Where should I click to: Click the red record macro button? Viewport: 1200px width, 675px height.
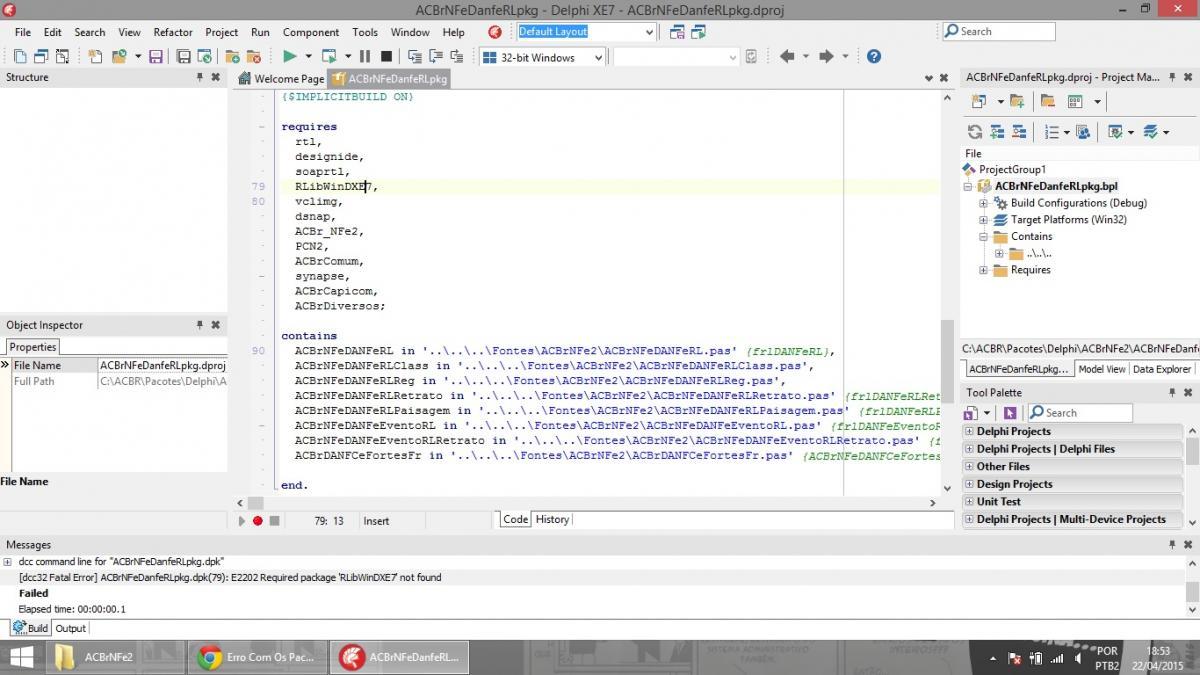(x=257, y=521)
